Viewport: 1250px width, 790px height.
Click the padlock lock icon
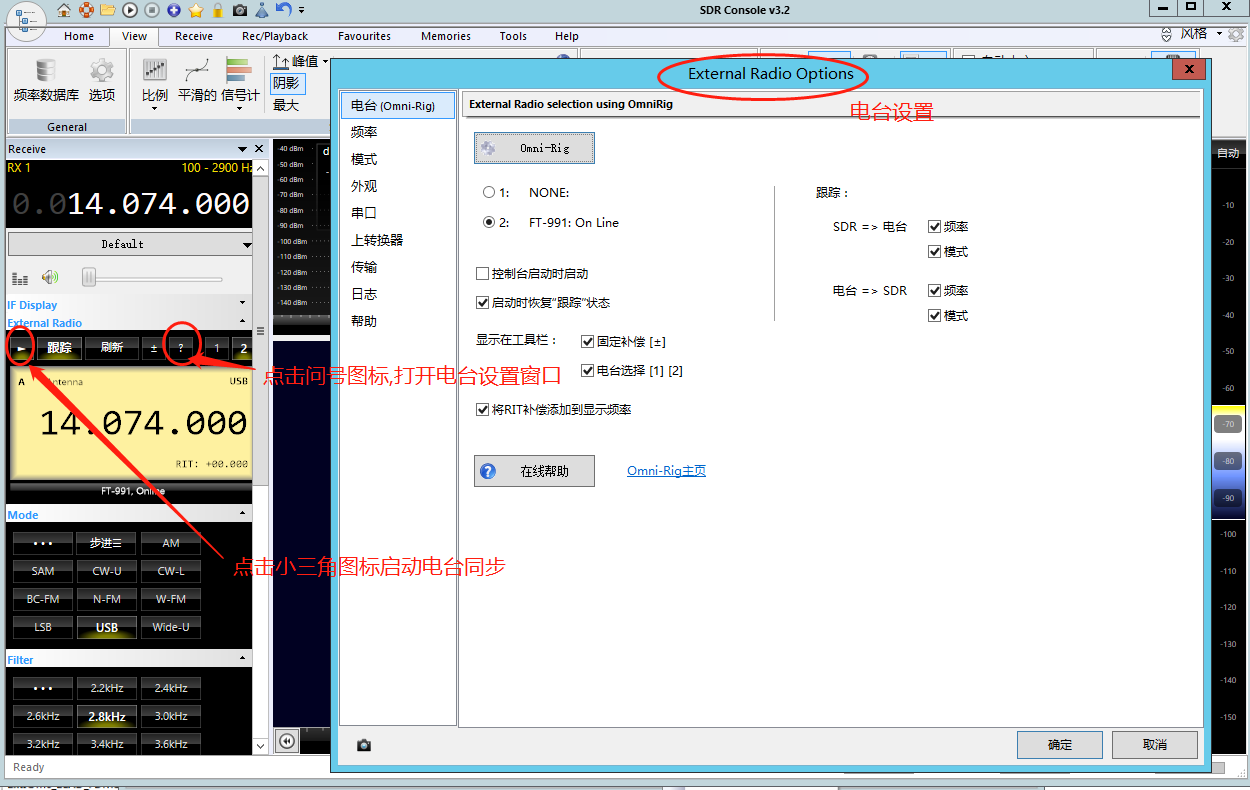point(218,10)
